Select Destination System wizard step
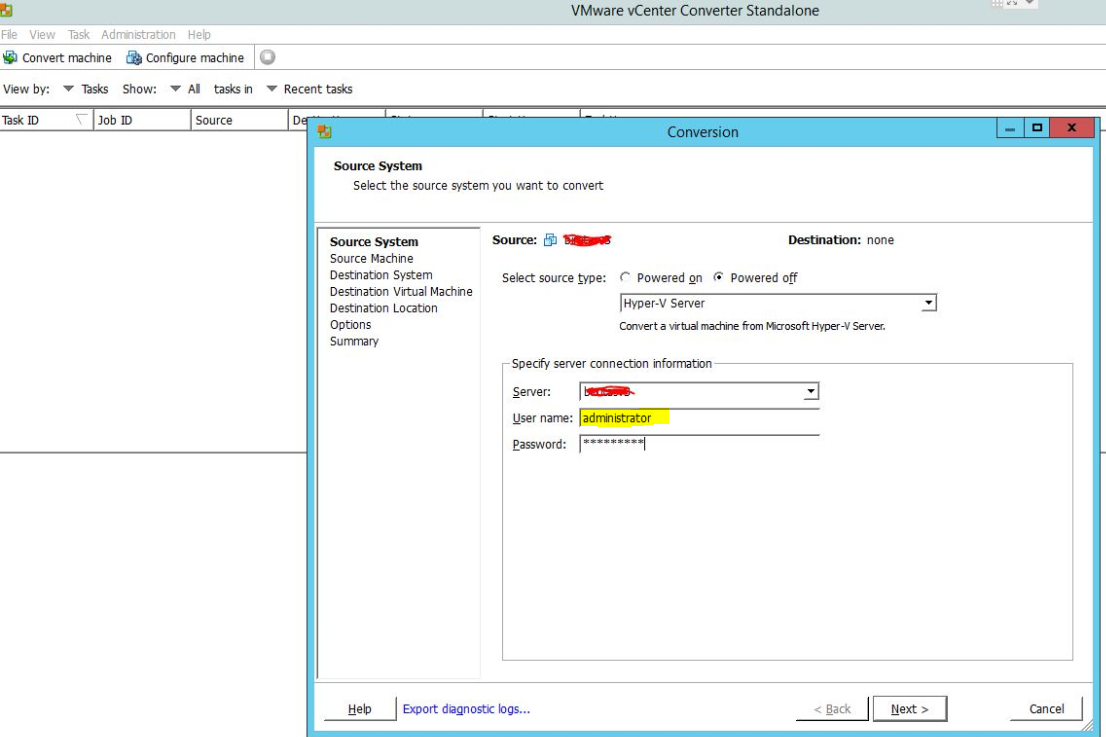Image resolution: width=1106 pixels, height=737 pixels. coord(381,275)
